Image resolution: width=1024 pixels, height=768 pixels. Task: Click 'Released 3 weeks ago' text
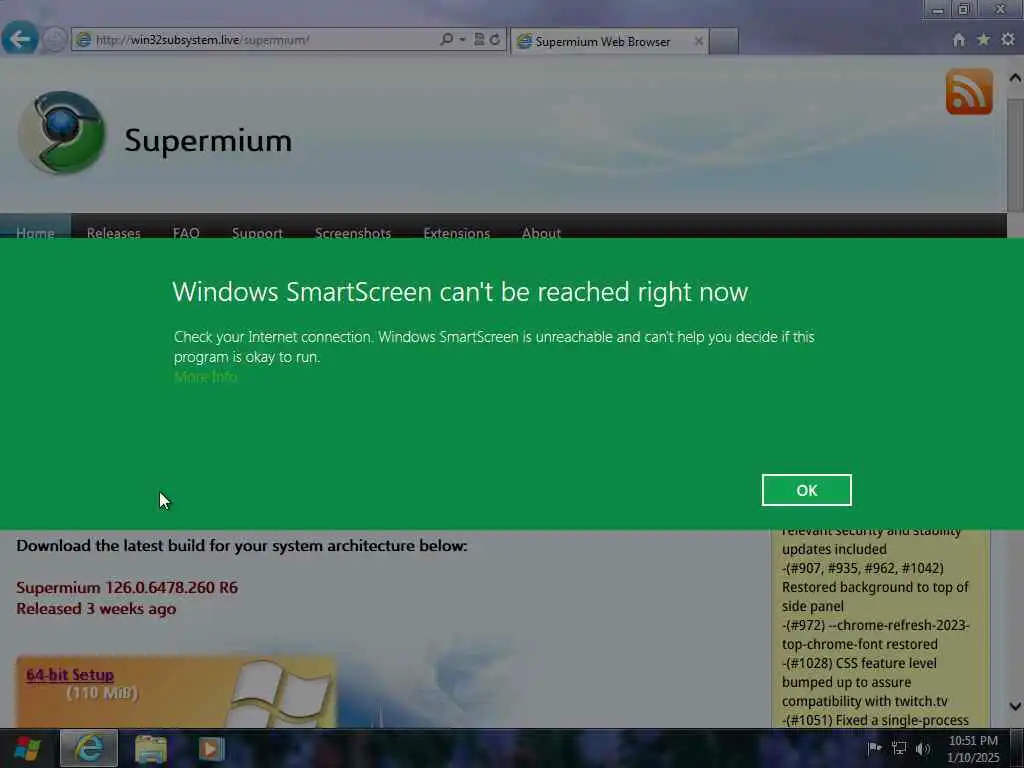point(96,609)
